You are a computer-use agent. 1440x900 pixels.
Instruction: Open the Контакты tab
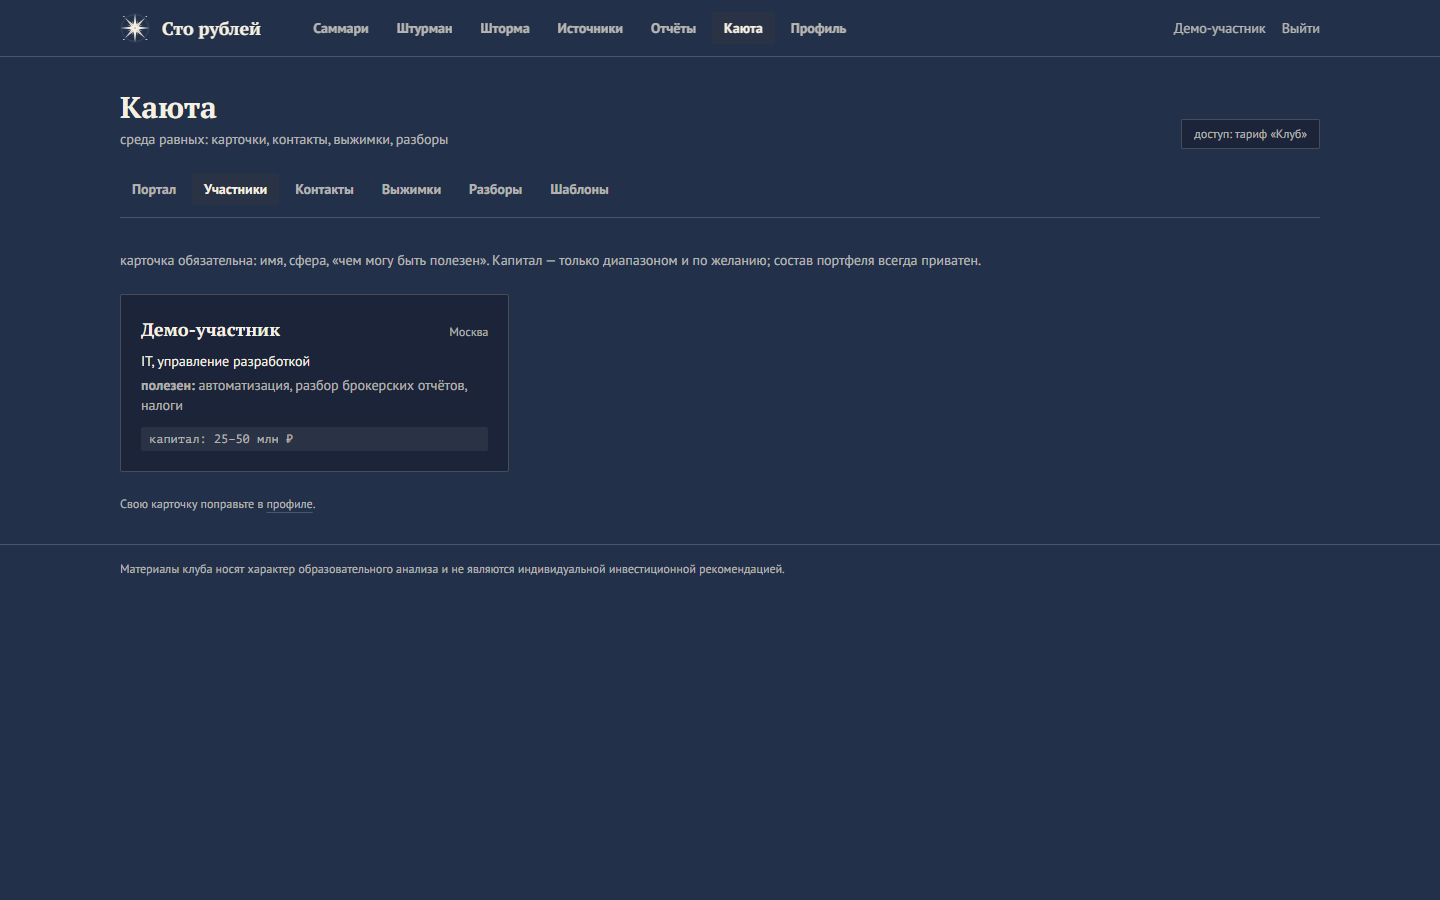[x=324, y=190]
